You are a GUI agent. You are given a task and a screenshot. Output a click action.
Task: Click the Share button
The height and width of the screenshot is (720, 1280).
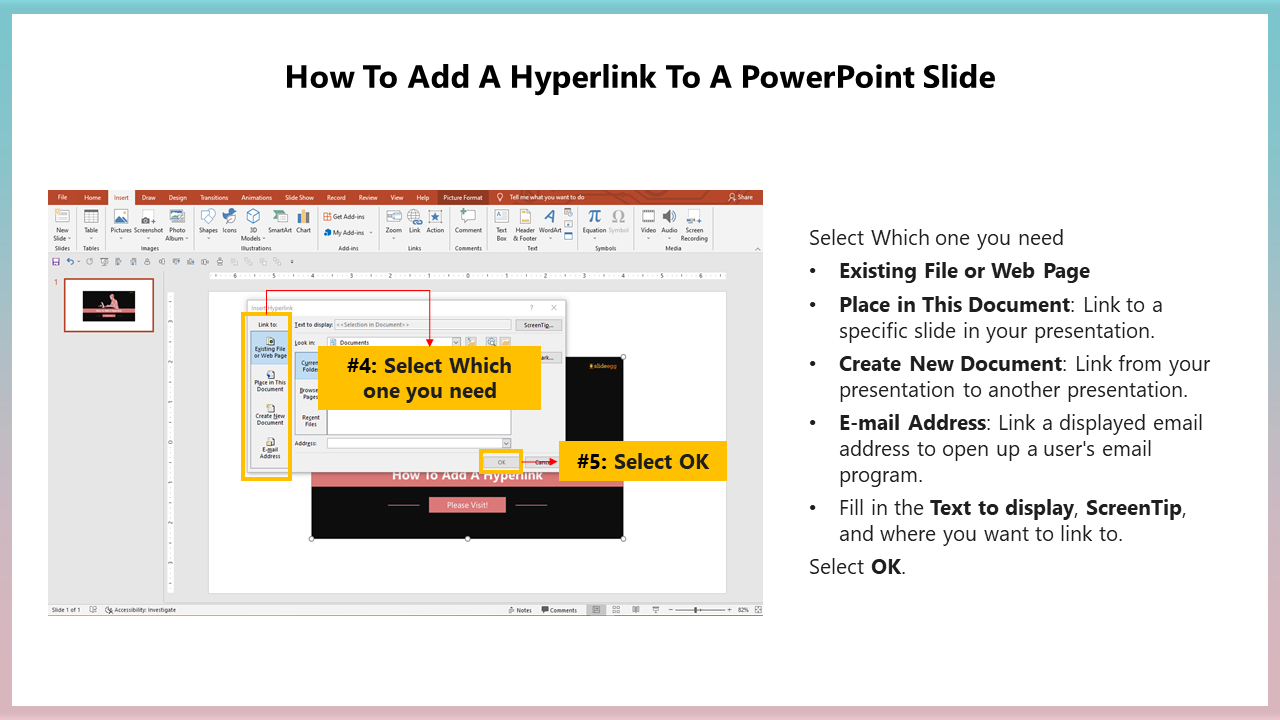click(x=741, y=197)
